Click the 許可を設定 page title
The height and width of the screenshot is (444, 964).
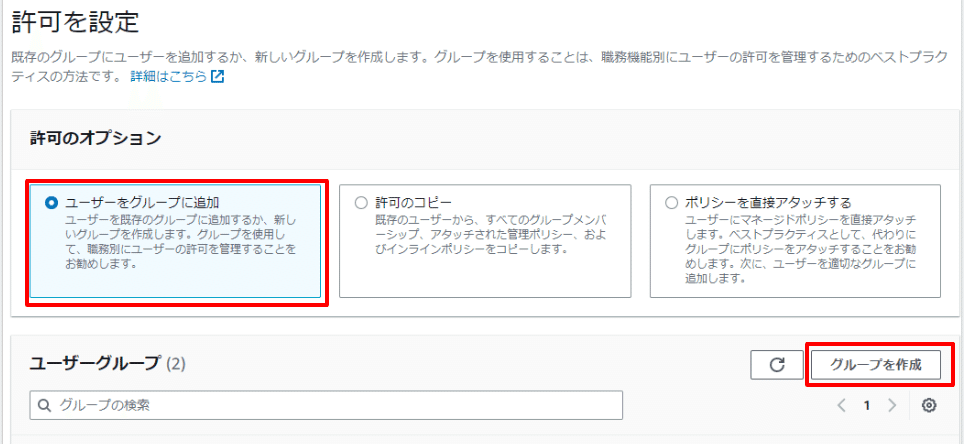76,23
